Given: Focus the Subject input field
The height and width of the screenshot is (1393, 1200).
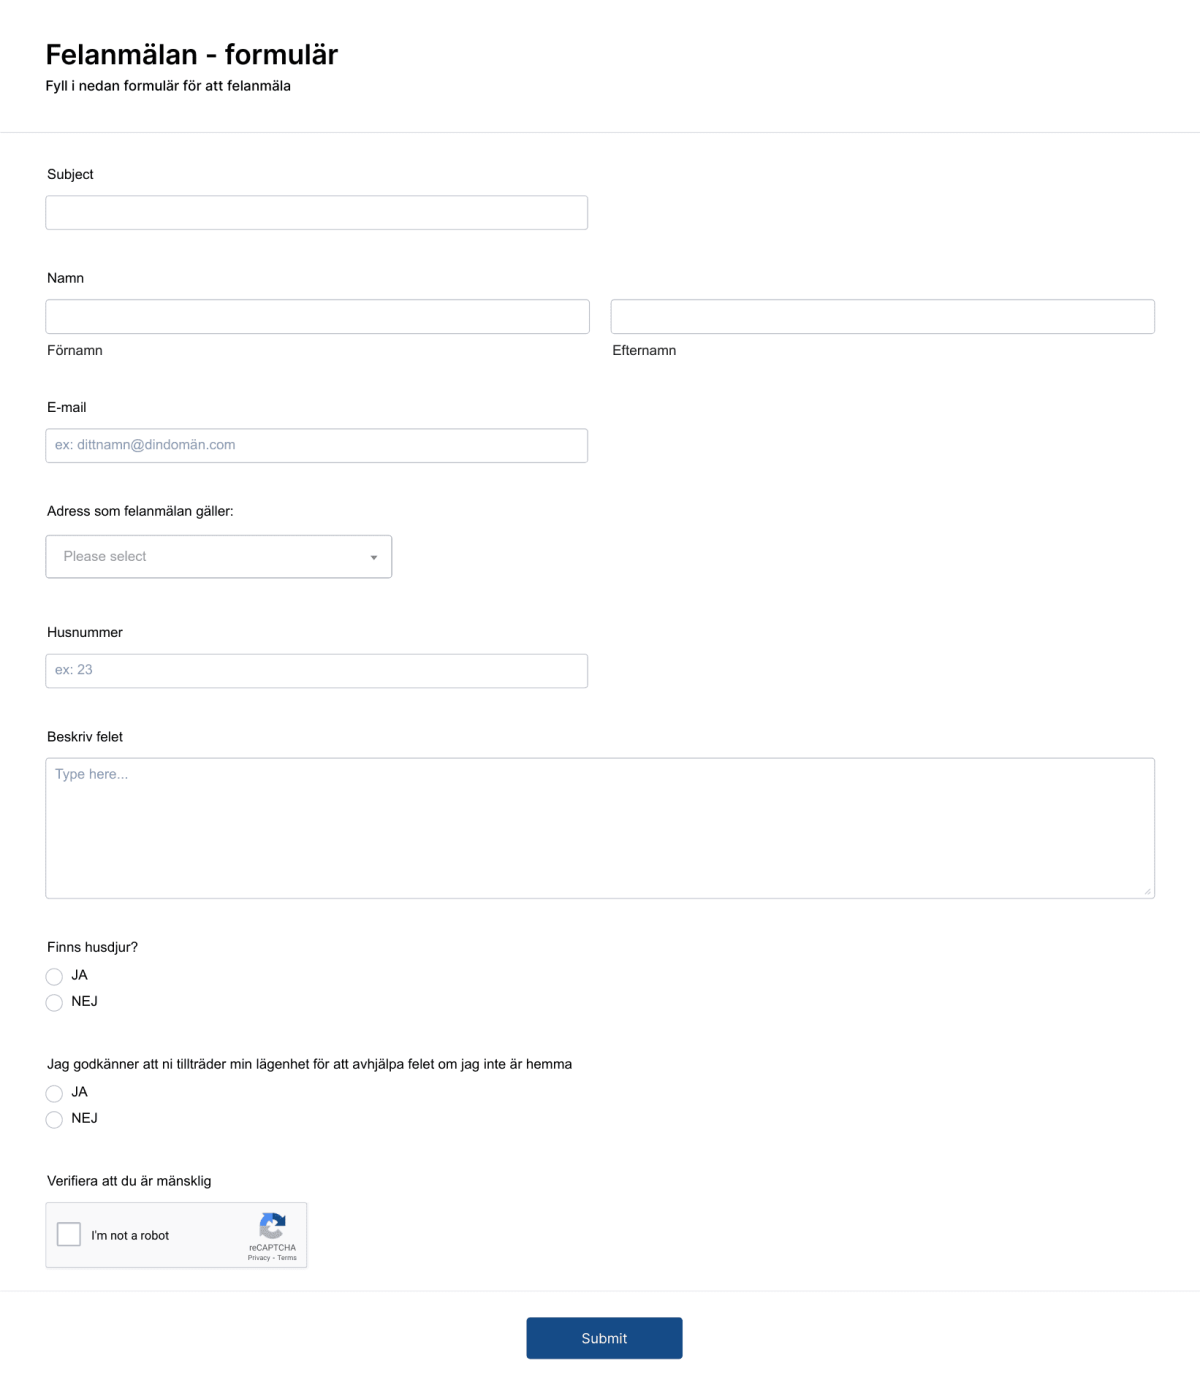Looking at the screenshot, I should (316, 212).
